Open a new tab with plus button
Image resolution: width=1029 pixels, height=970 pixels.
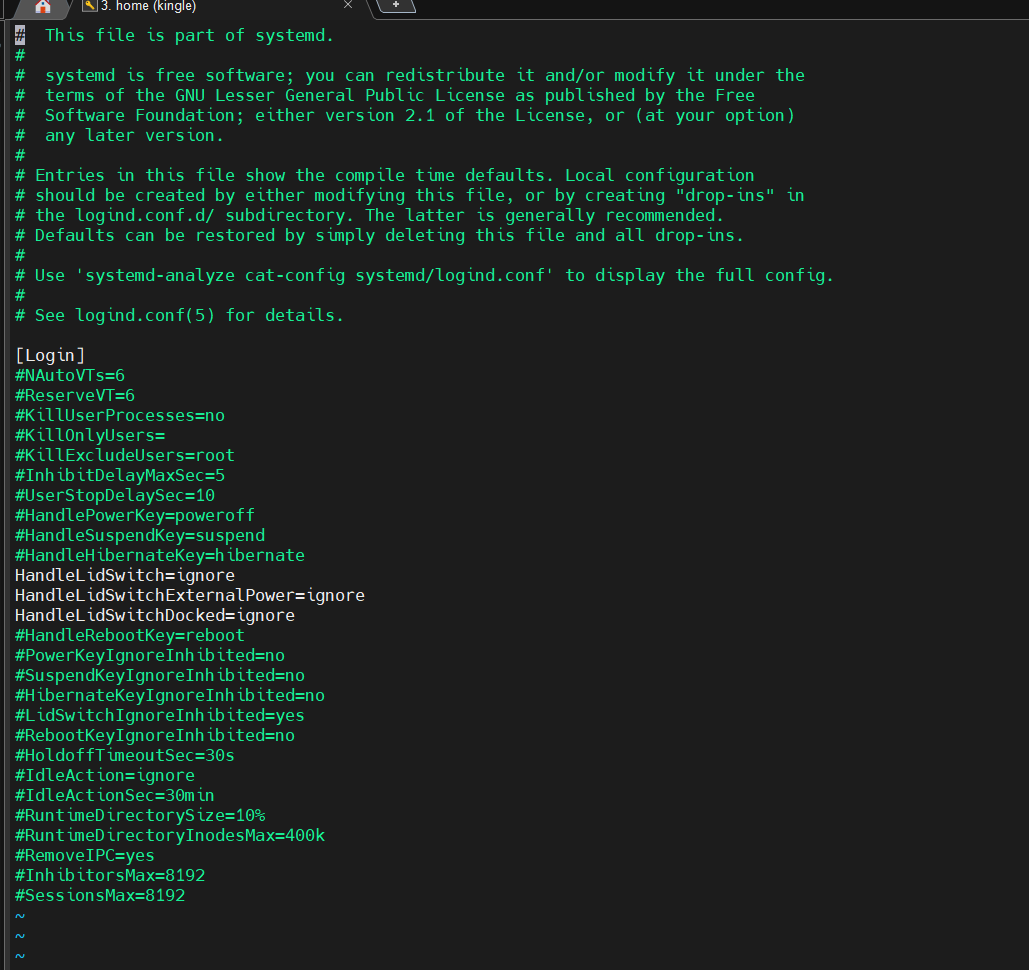(x=396, y=5)
